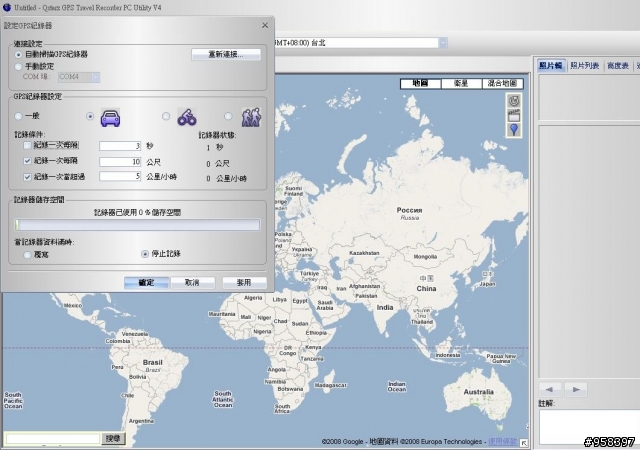Click the Papua New Guinea label
The height and width of the screenshot is (450, 640).
click(501, 359)
